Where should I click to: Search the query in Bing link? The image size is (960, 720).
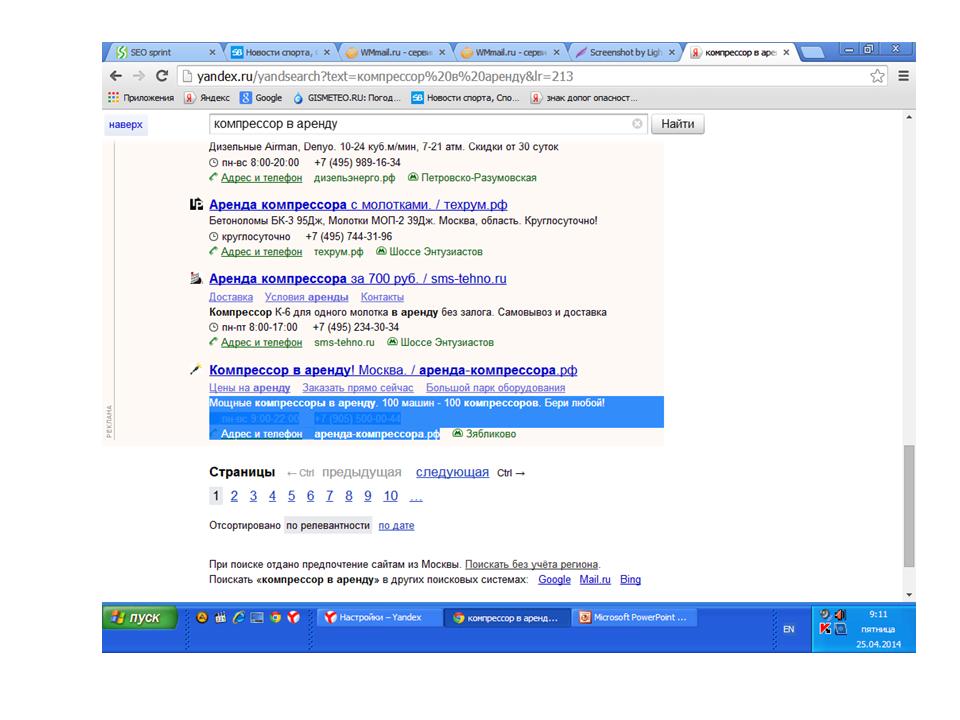point(630,579)
